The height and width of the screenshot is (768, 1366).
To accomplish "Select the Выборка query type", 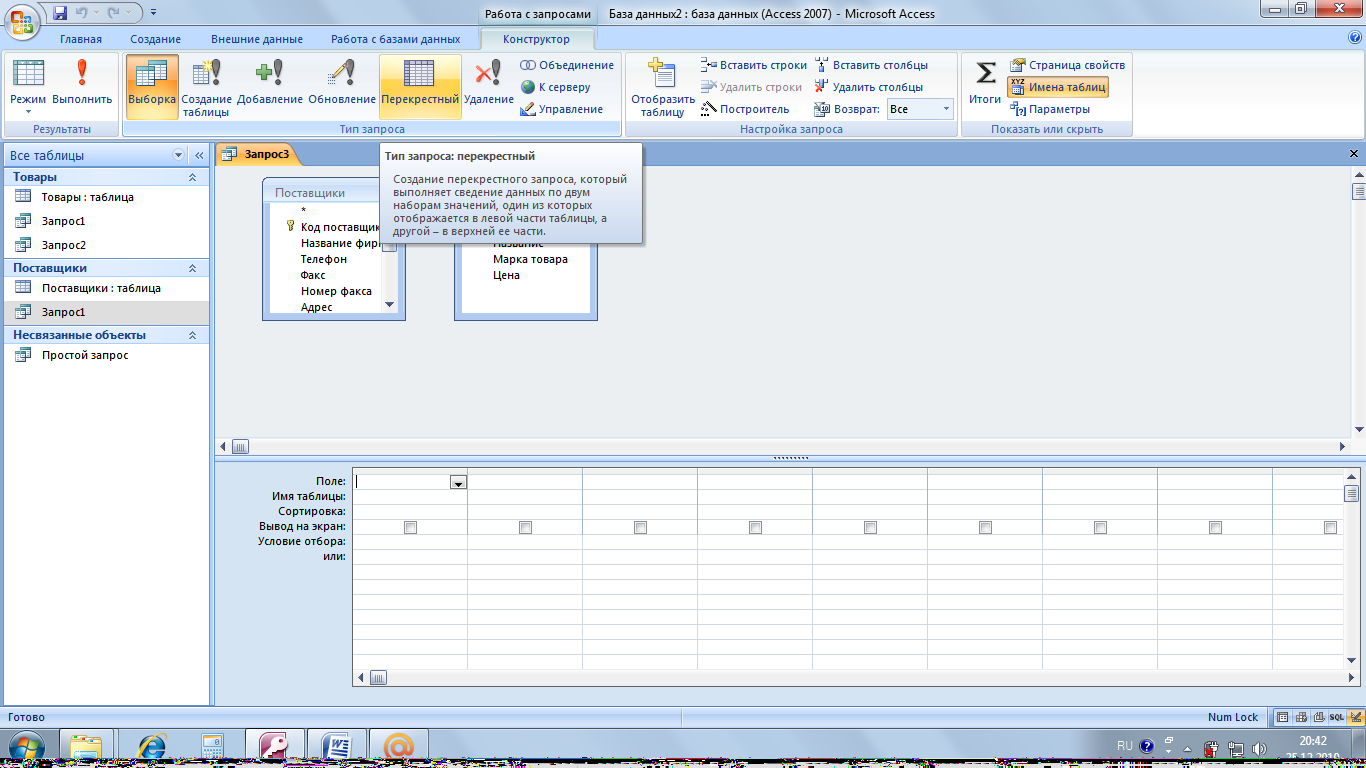I will (x=152, y=88).
